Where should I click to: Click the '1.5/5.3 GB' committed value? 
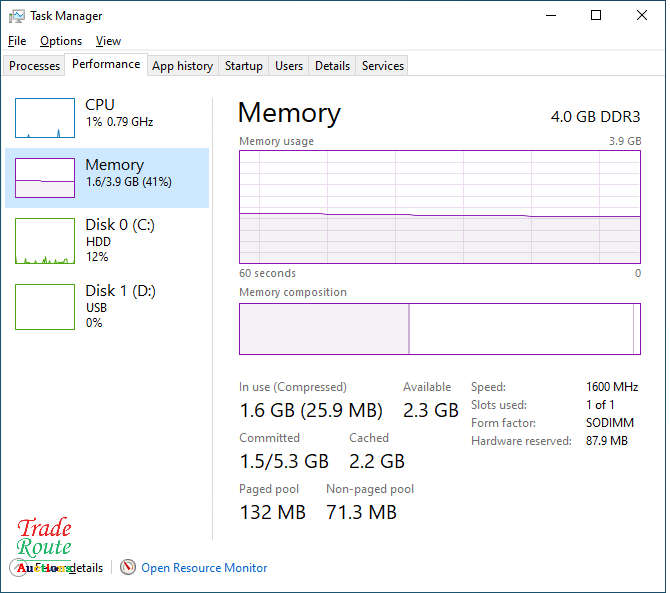pos(284,461)
